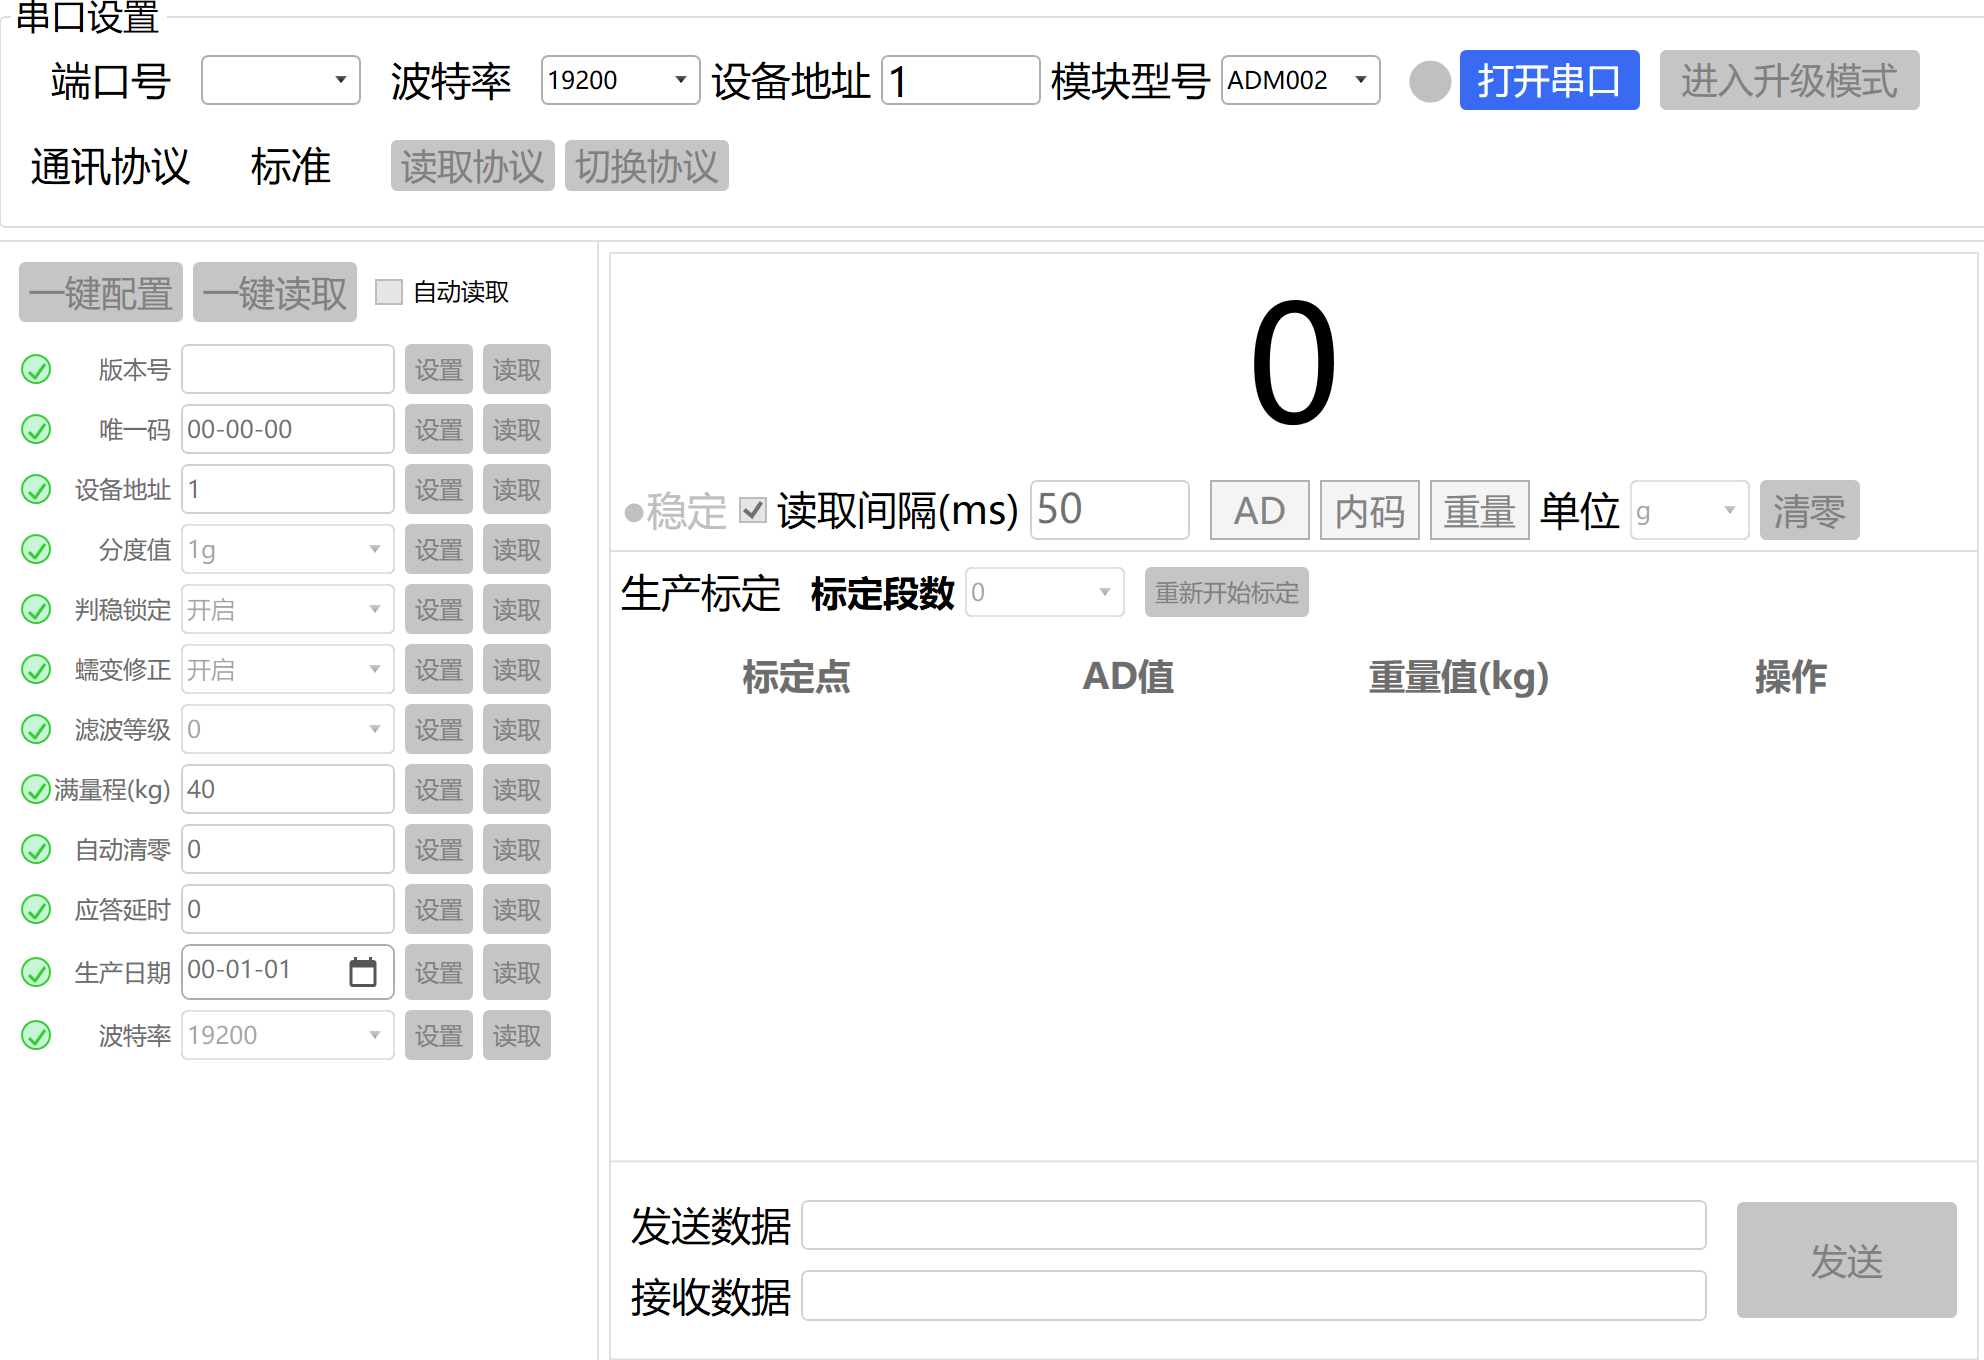Click the 发送数据 input field
This screenshot has height=1360, width=1984.
tap(1253, 1226)
